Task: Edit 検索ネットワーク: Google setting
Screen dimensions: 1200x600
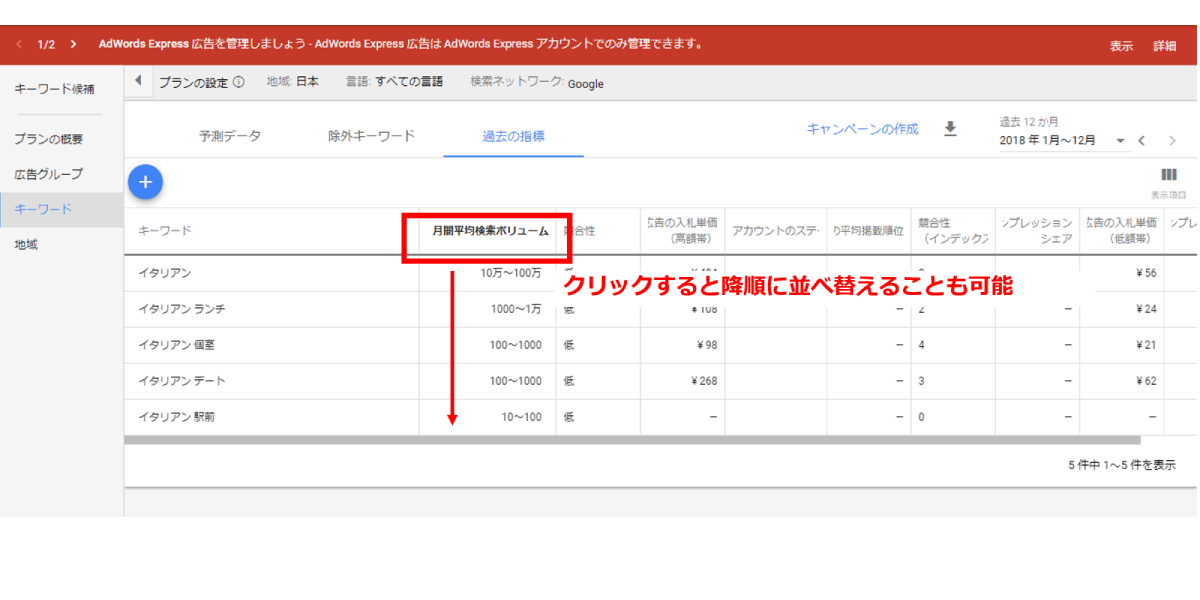Action: coord(537,83)
